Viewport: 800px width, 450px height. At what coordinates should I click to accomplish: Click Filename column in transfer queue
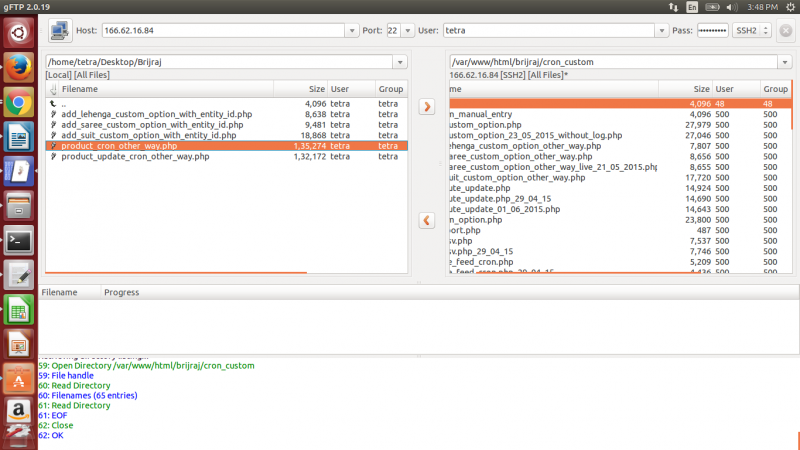(x=69, y=292)
